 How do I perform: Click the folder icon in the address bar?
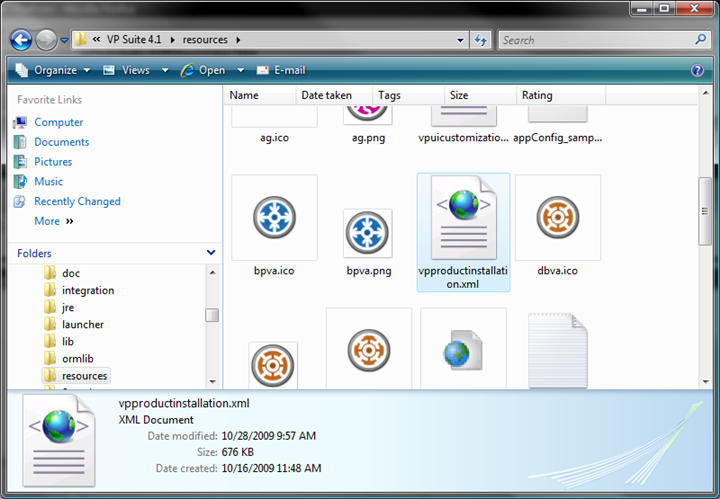pos(80,39)
